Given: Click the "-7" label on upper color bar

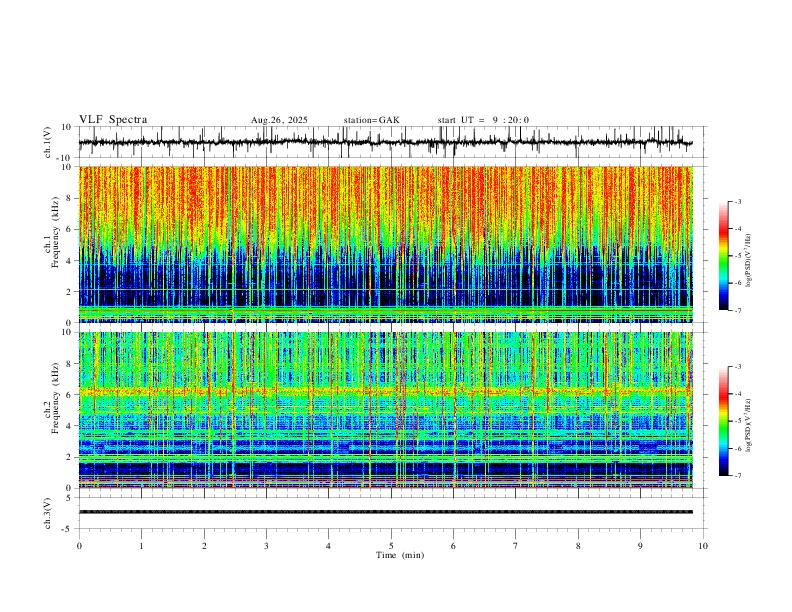Looking at the screenshot, I should (737, 311).
